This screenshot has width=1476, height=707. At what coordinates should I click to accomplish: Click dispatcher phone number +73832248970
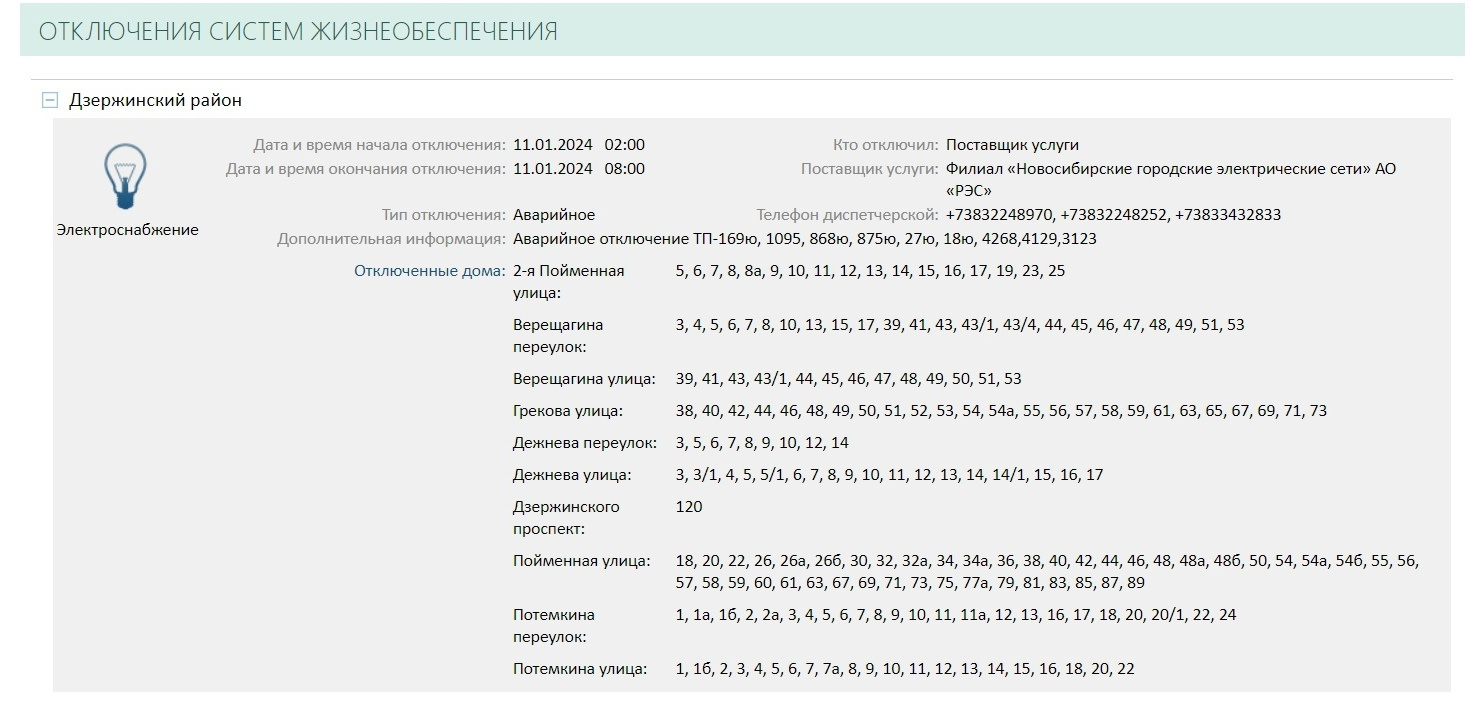click(999, 215)
